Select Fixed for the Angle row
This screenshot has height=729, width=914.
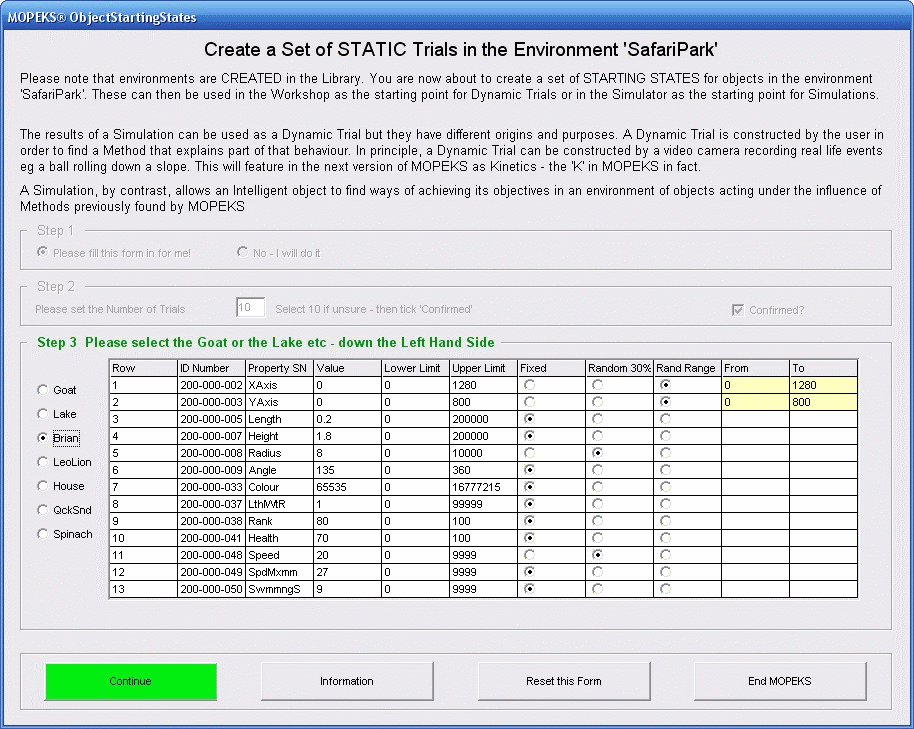pos(529,470)
